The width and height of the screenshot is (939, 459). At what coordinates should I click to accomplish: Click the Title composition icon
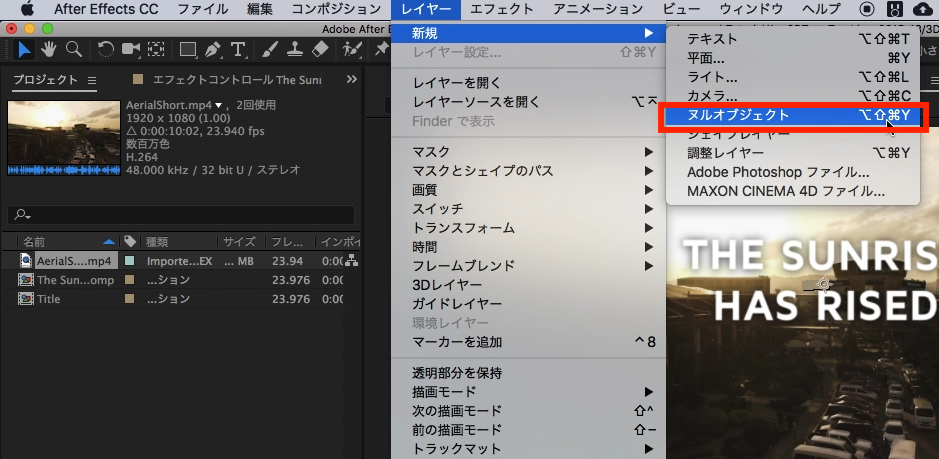point(26,298)
